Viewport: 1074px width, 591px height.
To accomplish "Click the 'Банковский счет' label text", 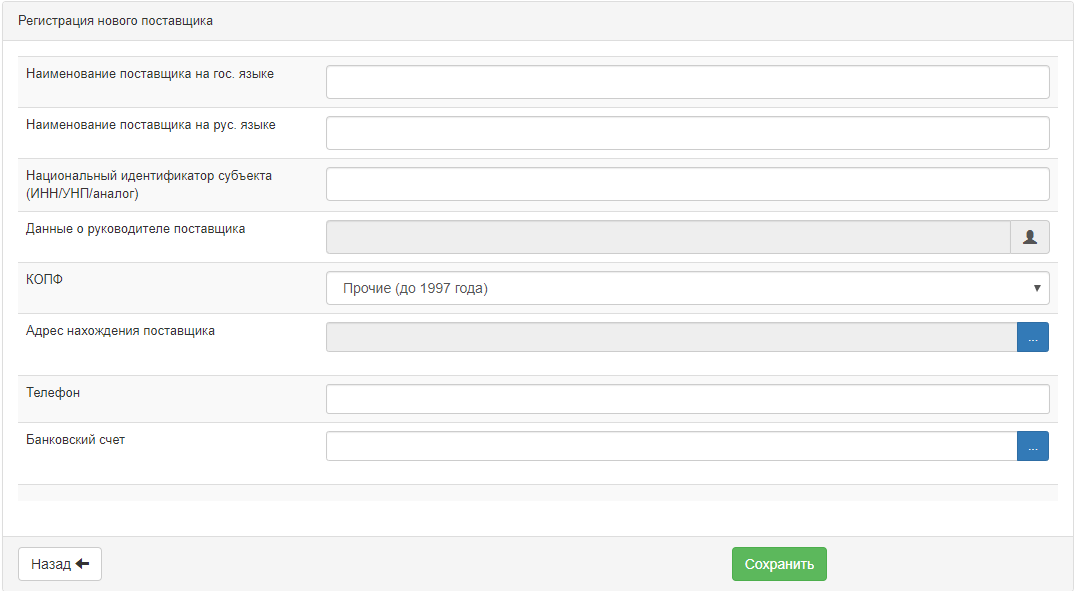I will tap(76, 440).
